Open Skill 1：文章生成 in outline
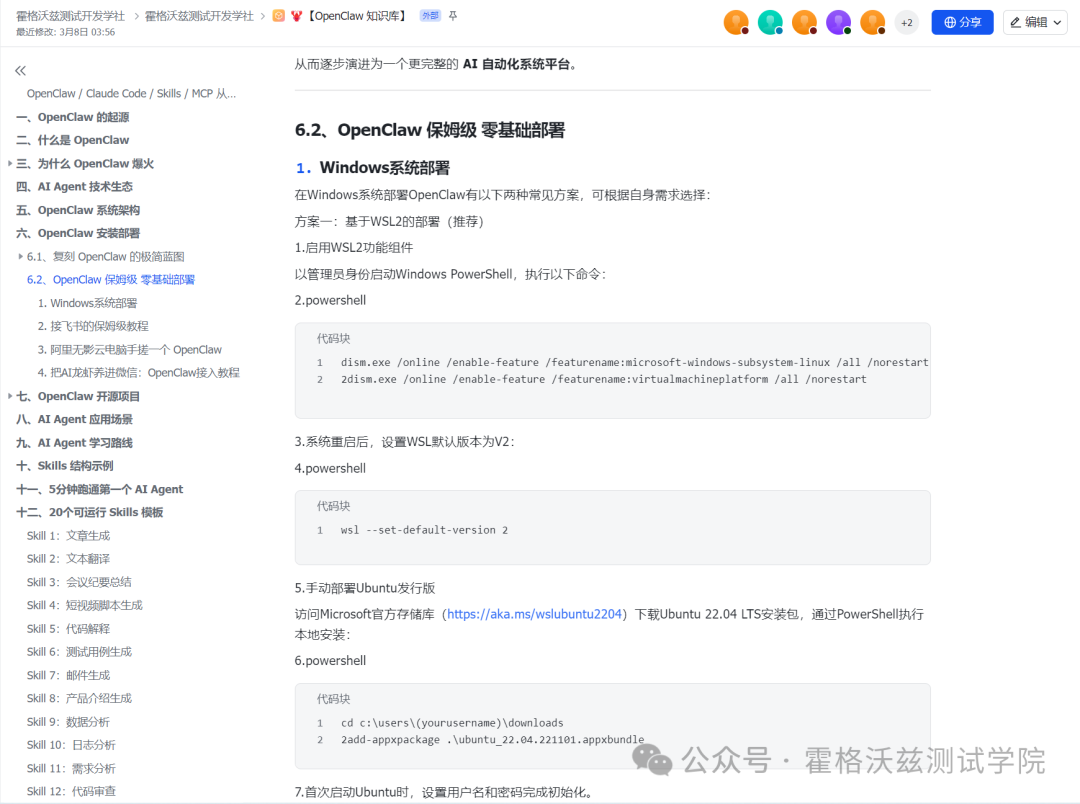 (68, 535)
